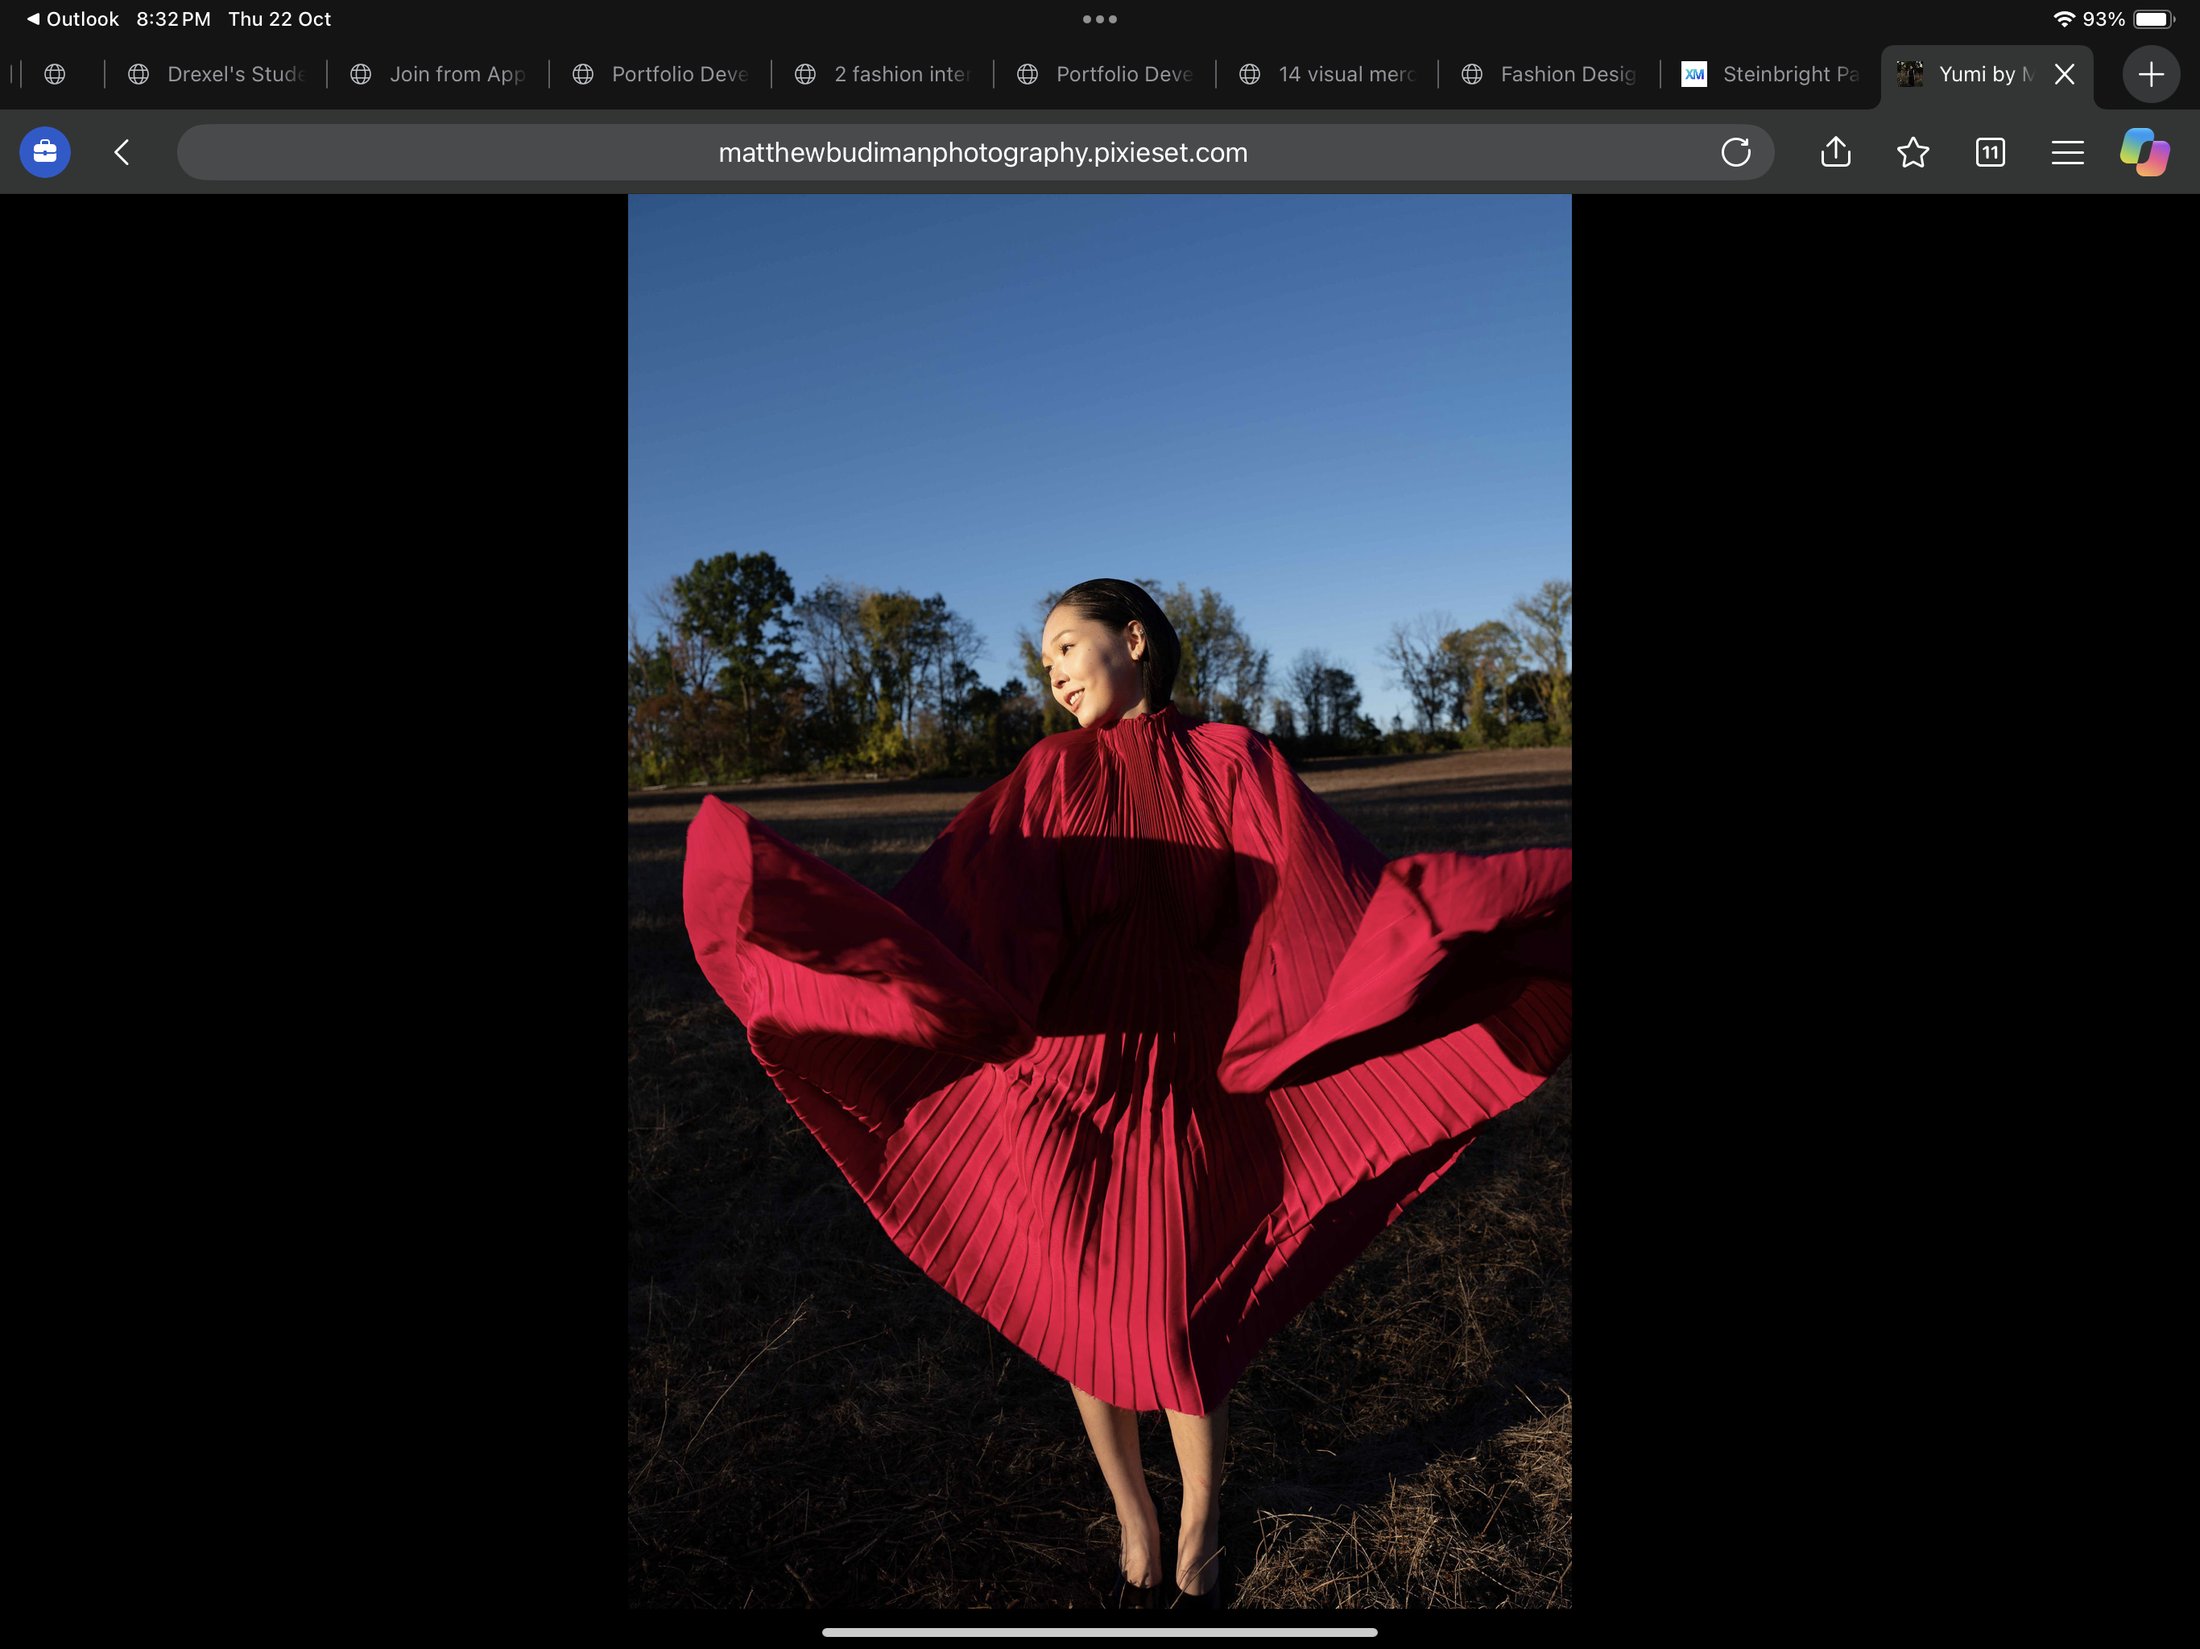Add page to favorites with star icon
Screen dimensions: 2200x1649
1912,152
